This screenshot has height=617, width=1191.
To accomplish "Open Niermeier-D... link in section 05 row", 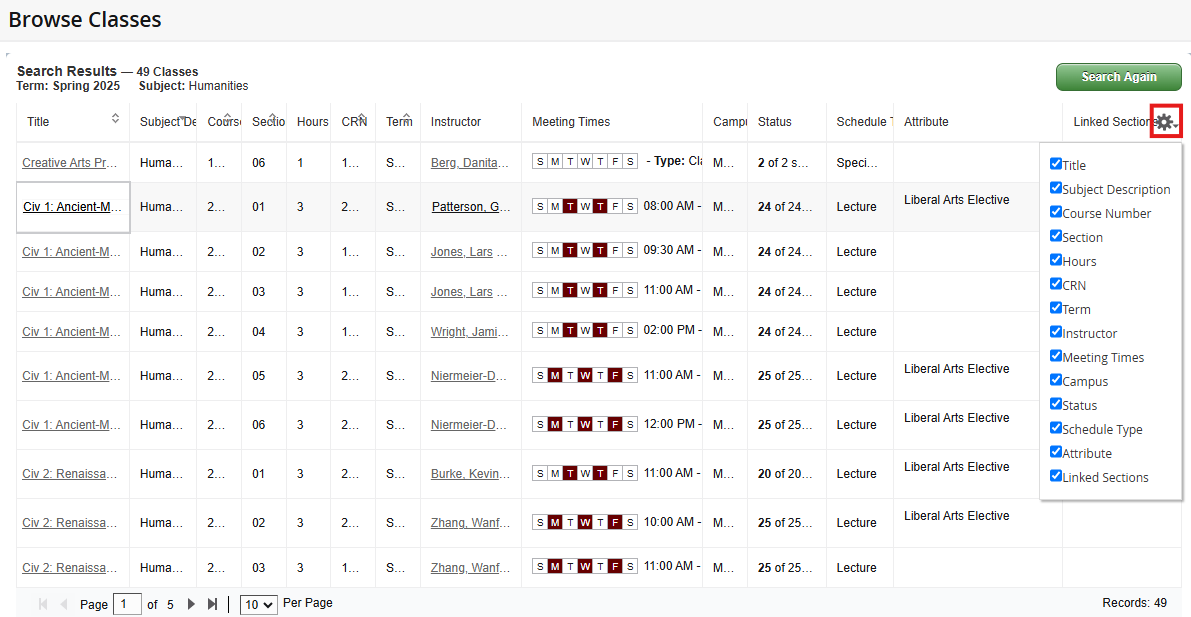I will [469, 376].
